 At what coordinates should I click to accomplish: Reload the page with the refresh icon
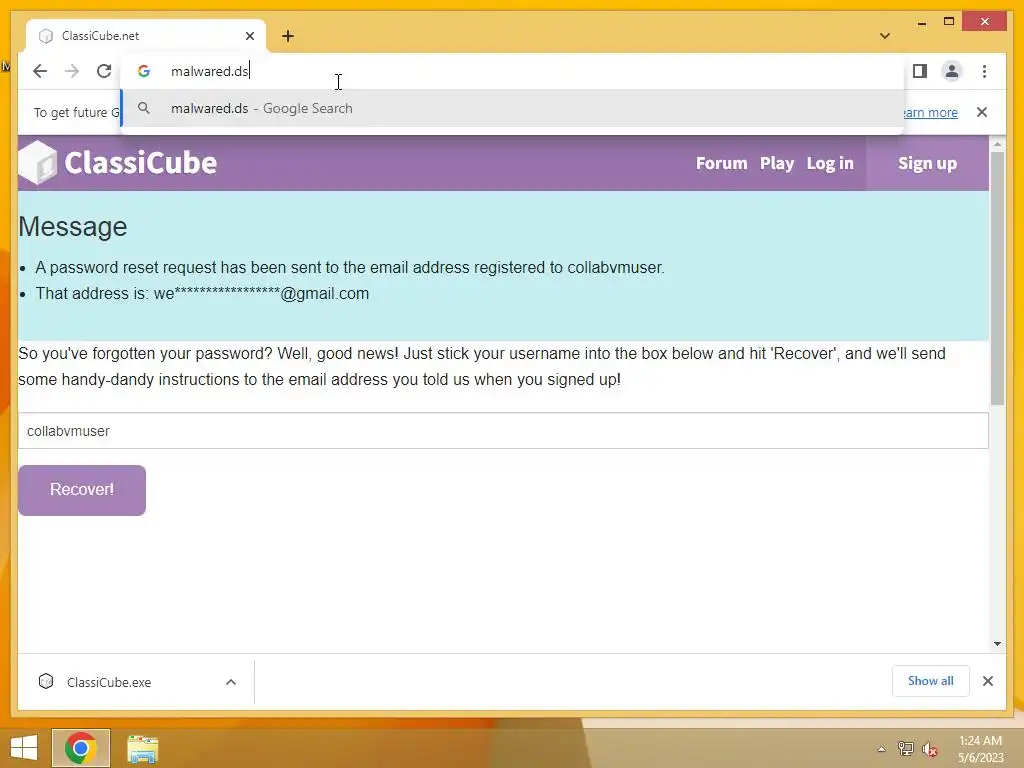104,71
